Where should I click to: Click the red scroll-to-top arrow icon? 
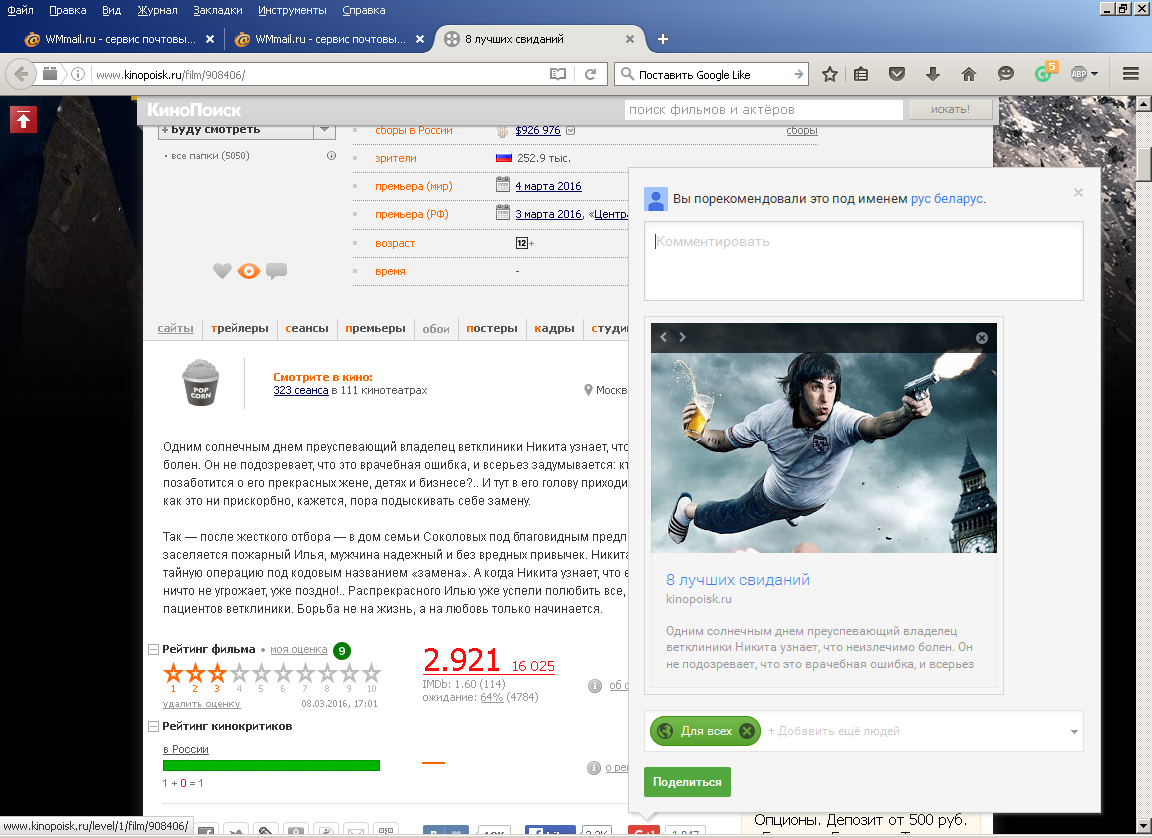pos(23,120)
